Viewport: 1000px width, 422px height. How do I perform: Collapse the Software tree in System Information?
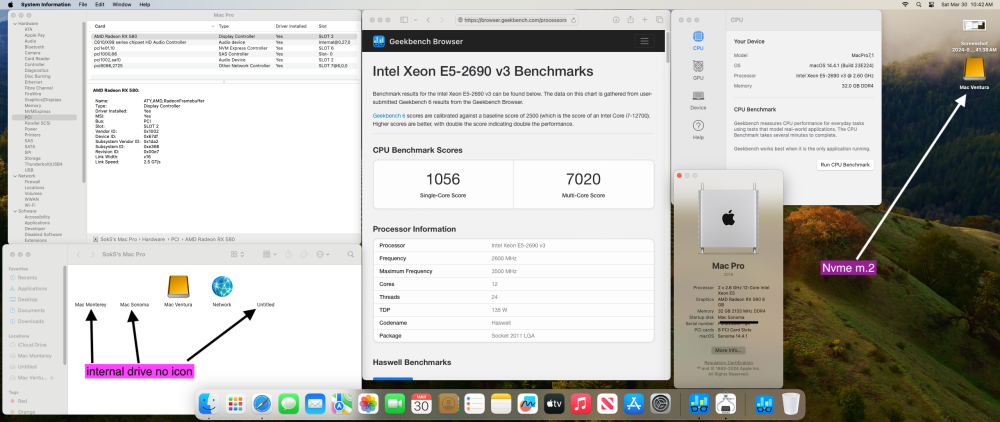point(15,211)
